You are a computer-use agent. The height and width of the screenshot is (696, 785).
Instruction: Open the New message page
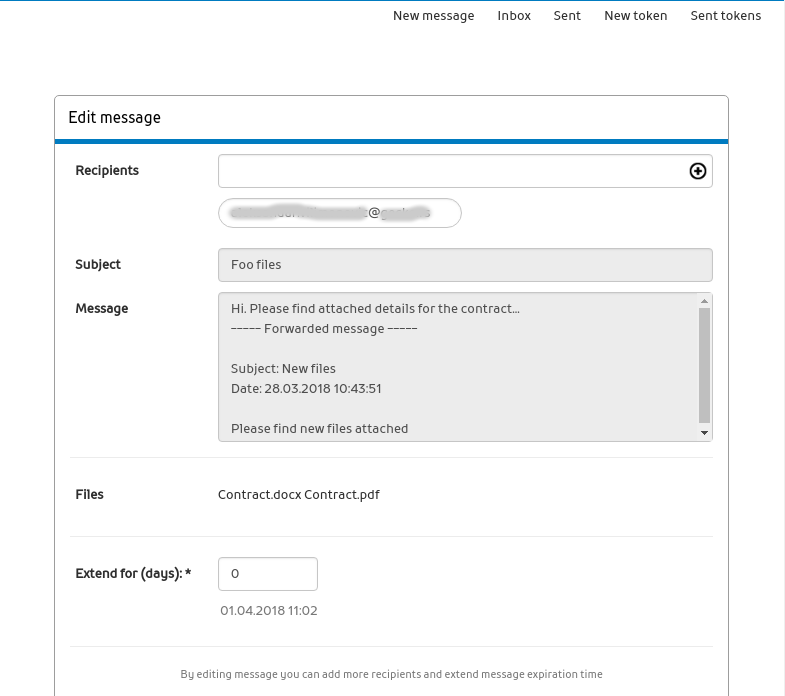pos(433,16)
